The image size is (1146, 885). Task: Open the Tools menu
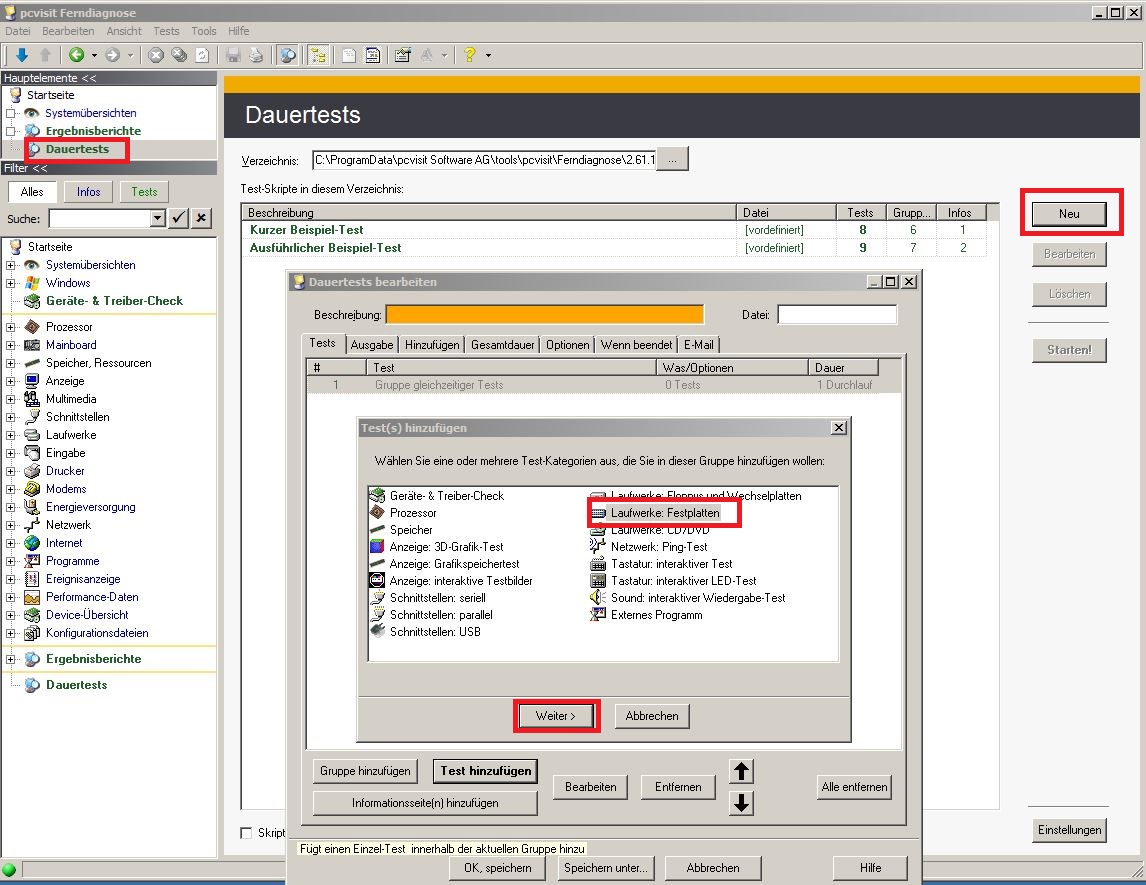click(203, 31)
